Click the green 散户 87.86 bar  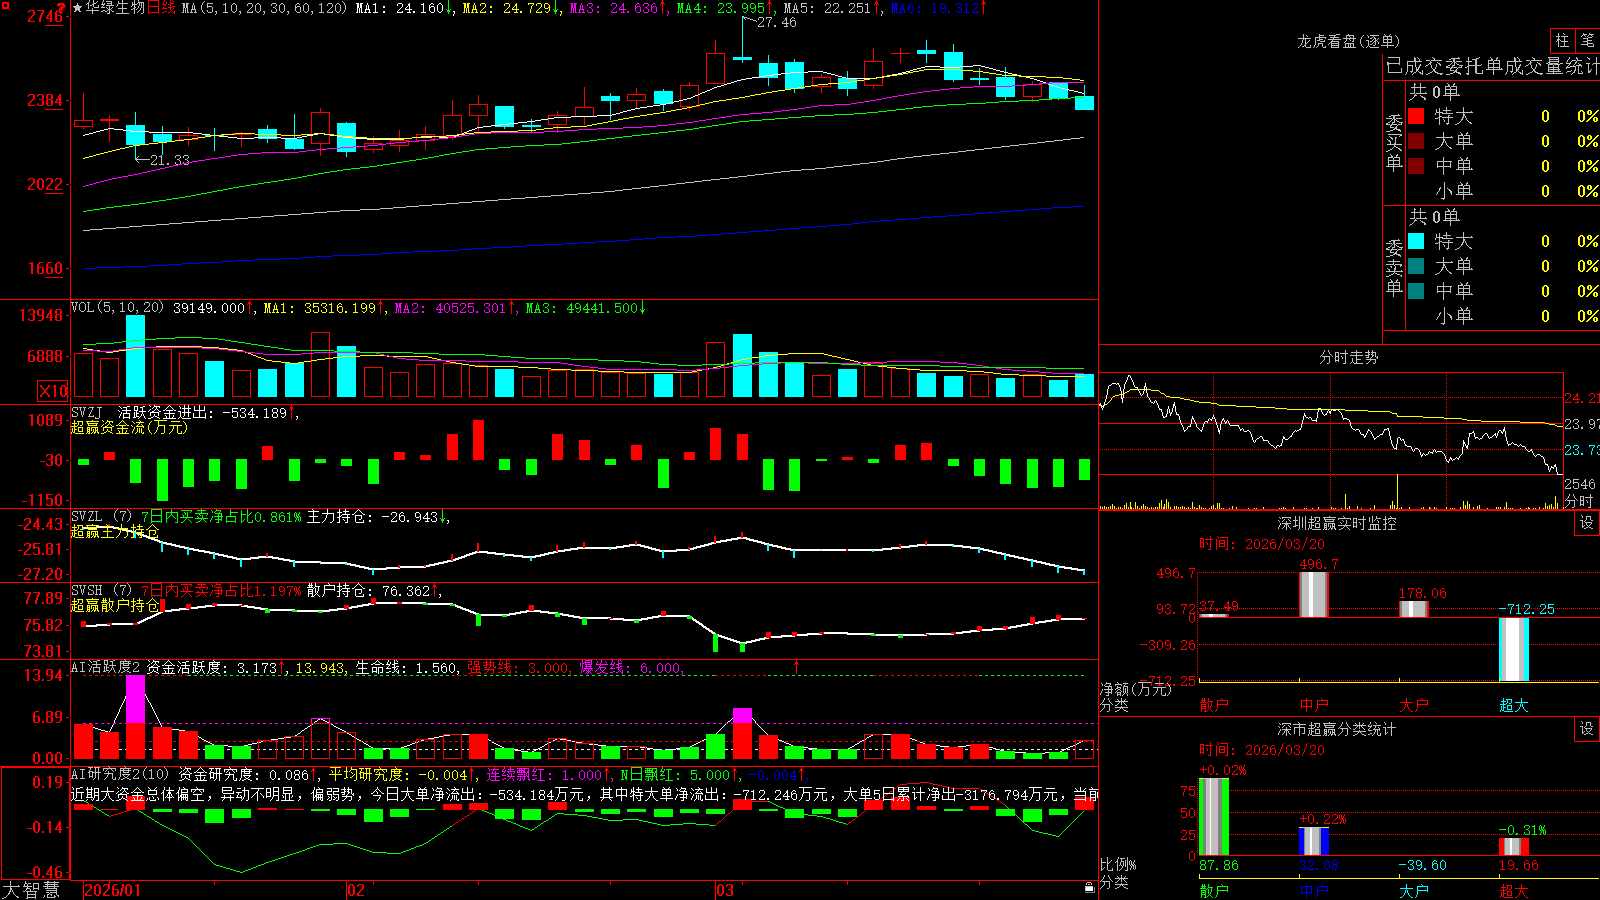[1213, 817]
